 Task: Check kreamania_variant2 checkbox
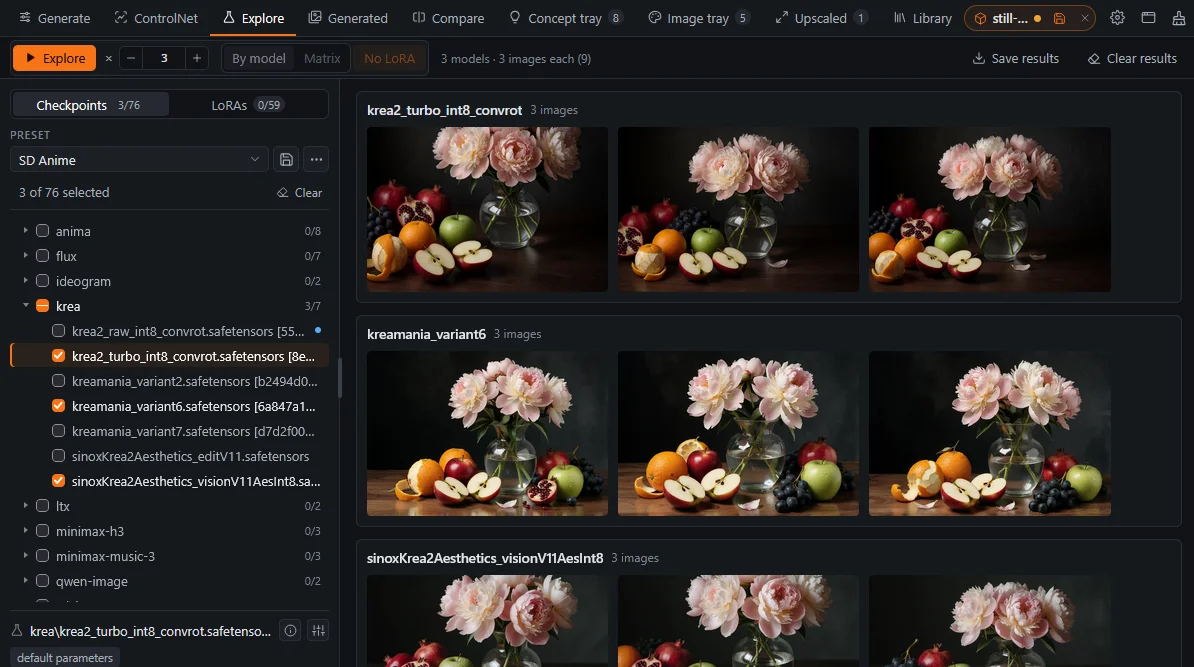pyautogui.click(x=59, y=381)
